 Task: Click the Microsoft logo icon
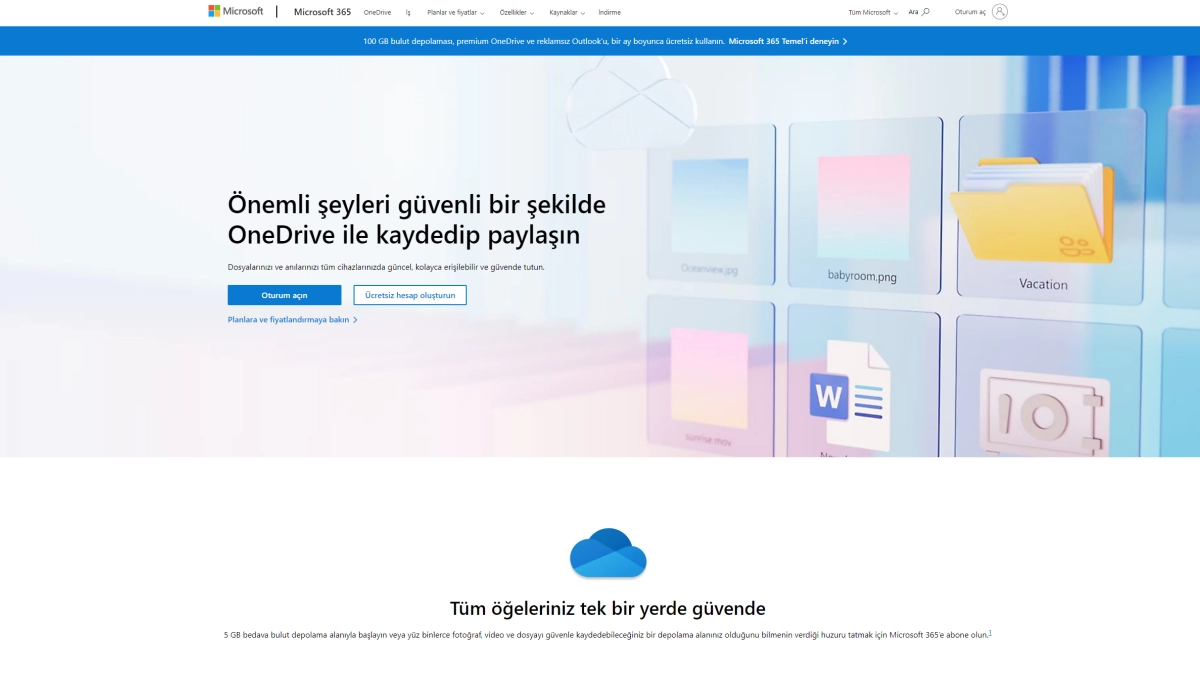click(214, 10)
